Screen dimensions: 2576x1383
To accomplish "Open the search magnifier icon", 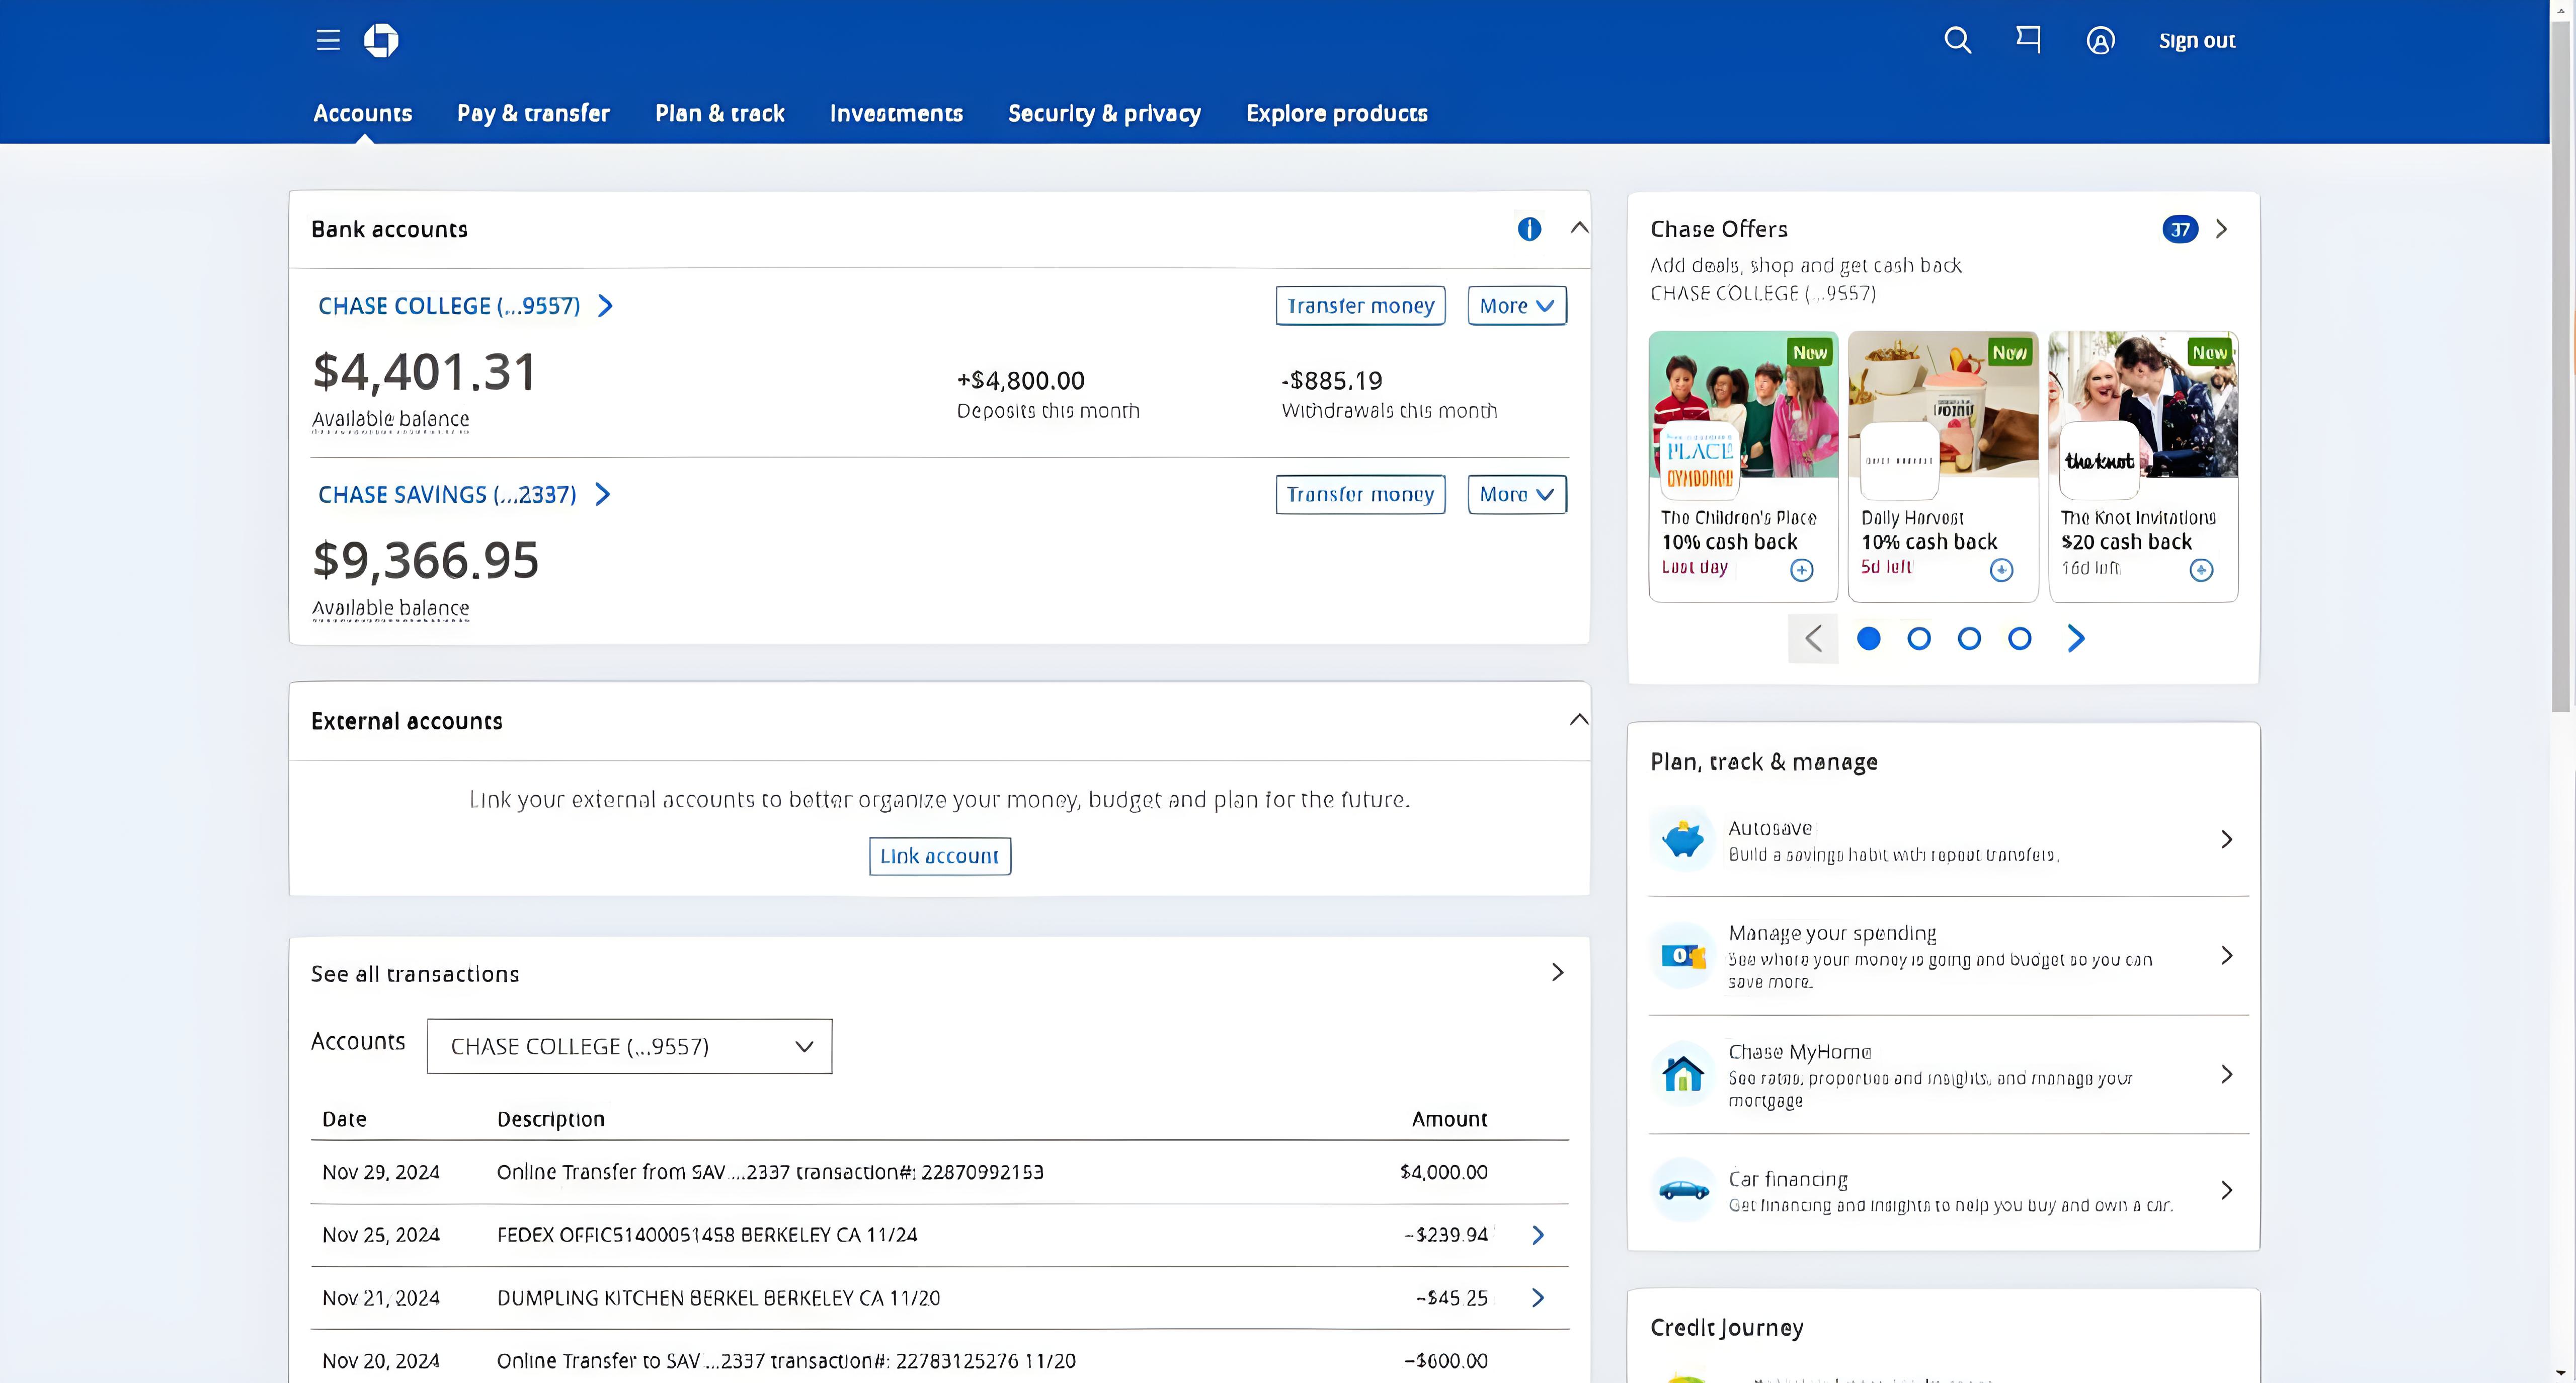I will [1957, 40].
